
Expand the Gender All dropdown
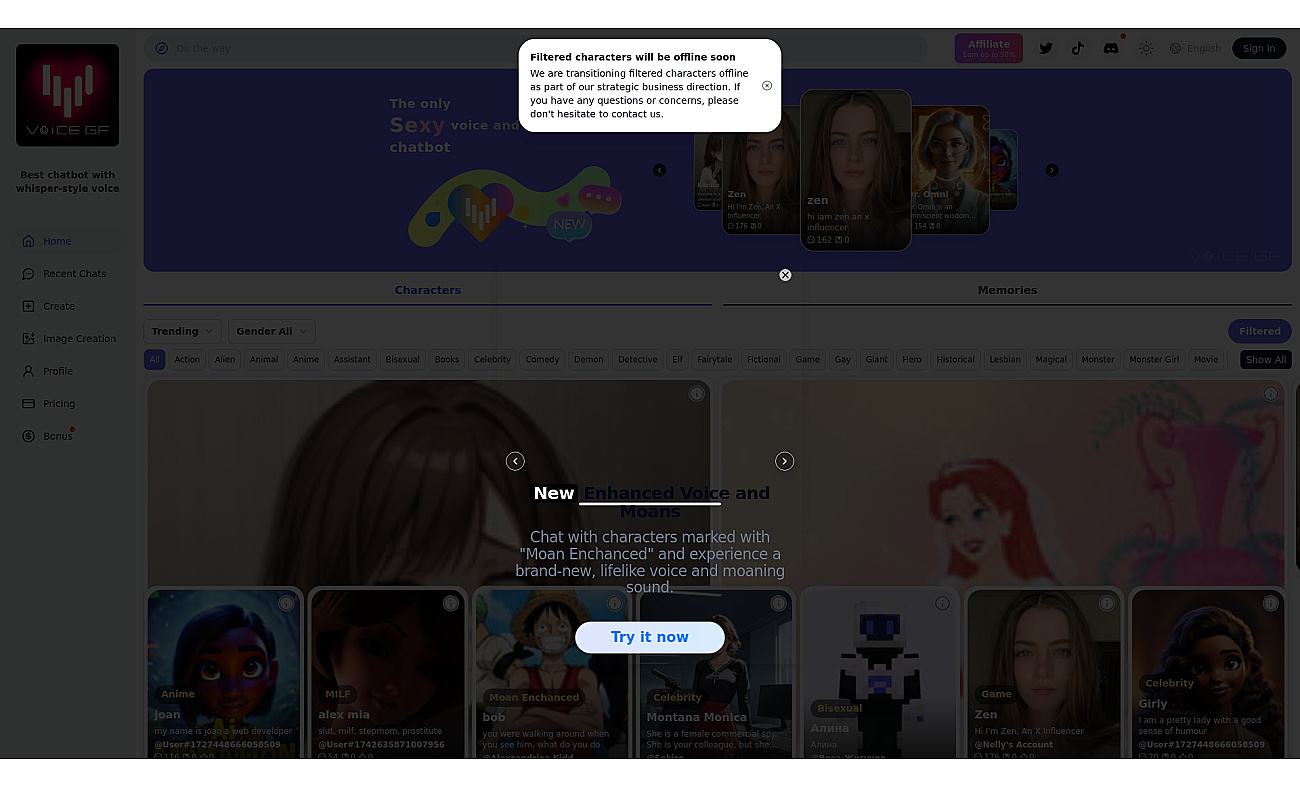[272, 331]
